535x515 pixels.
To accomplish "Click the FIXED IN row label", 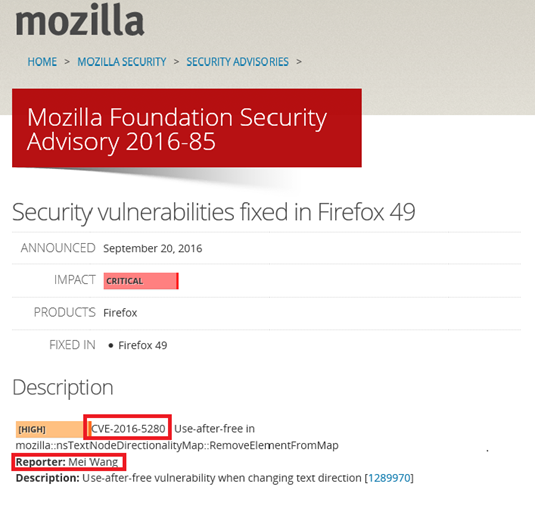I will (x=72, y=345).
